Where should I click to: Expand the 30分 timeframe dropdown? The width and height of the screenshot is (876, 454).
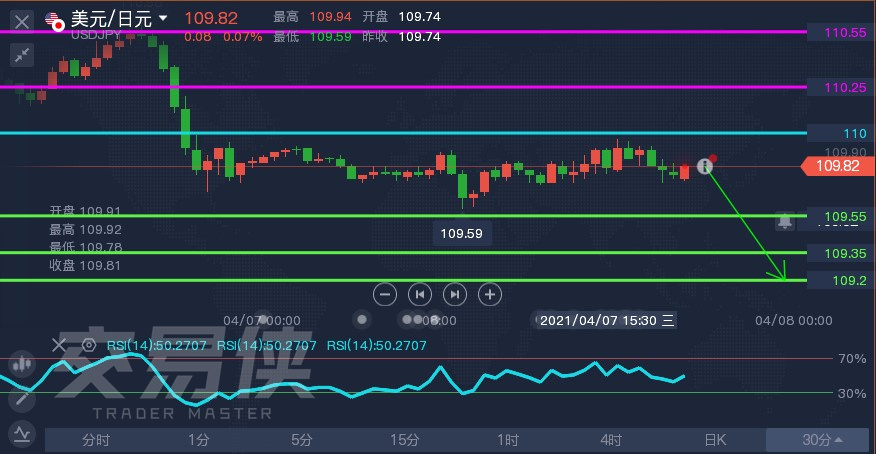pos(817,440)
